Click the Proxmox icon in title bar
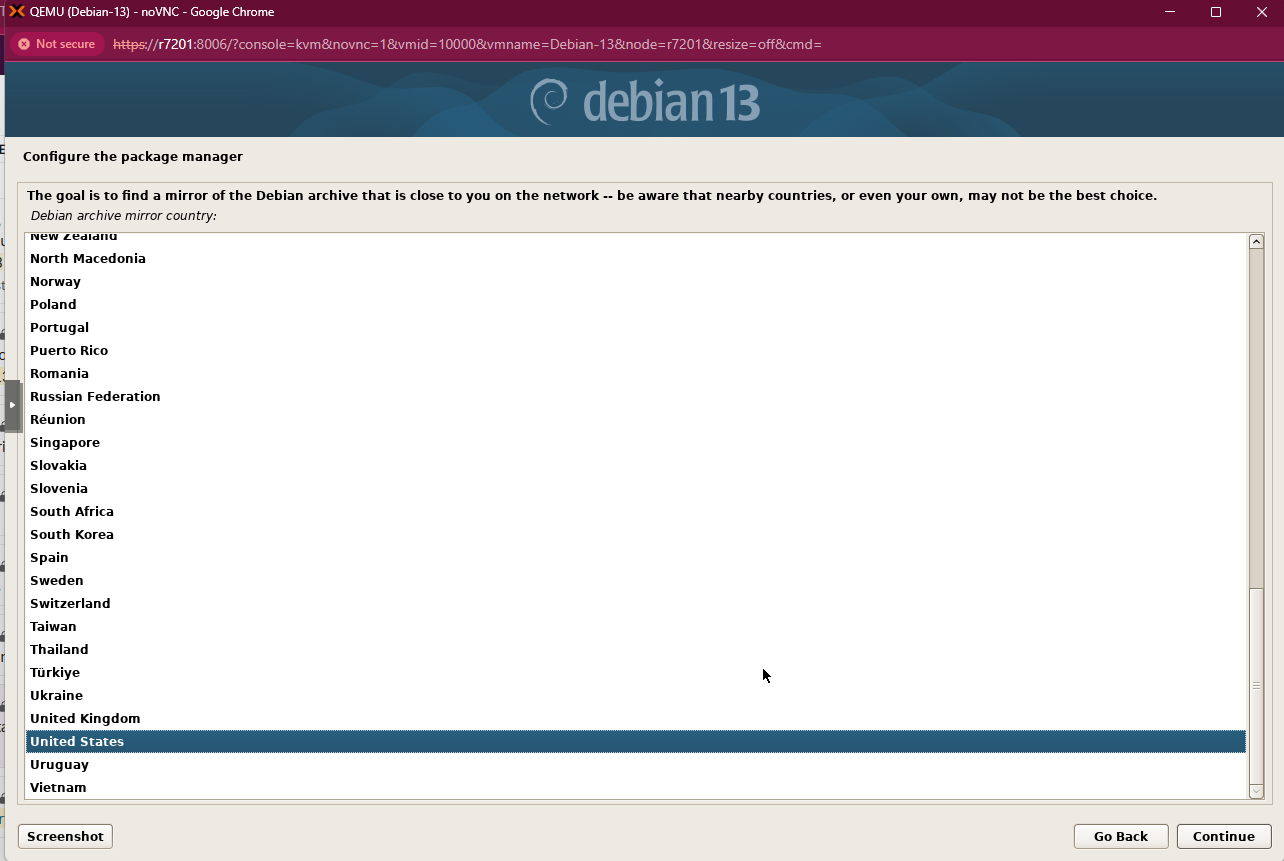This screenshot has height=861, width=1284. click(16, 12)
